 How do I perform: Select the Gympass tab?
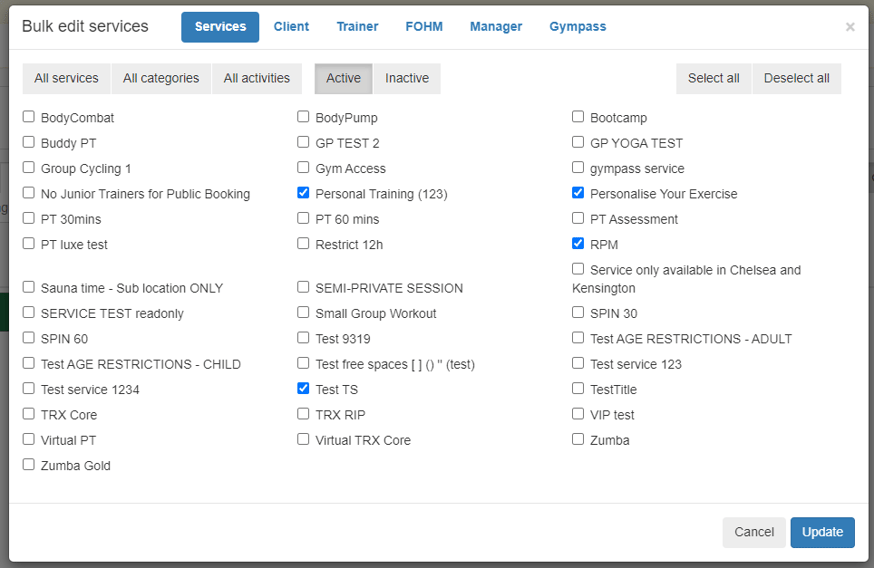click(577, 27)
